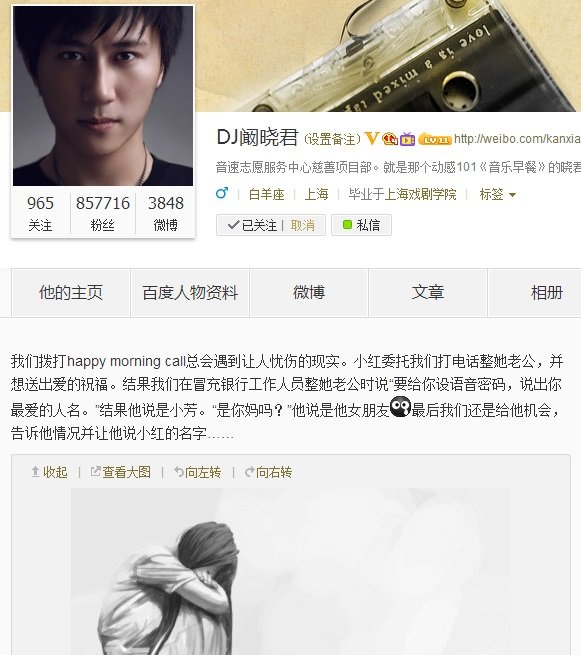Open full-size image via 查看大图
The image size is (581, 655).
[121, 472]
